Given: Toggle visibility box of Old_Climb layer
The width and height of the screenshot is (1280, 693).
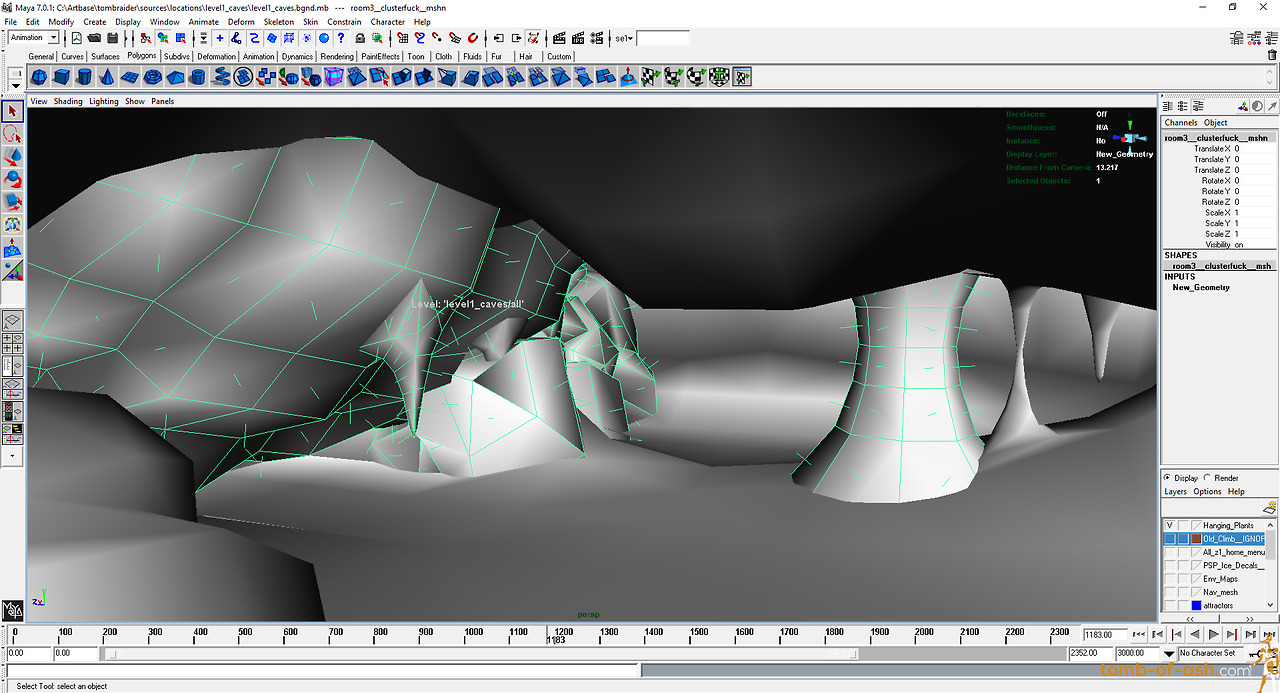Looking at the screenshot, I should tap(1170, 539).
